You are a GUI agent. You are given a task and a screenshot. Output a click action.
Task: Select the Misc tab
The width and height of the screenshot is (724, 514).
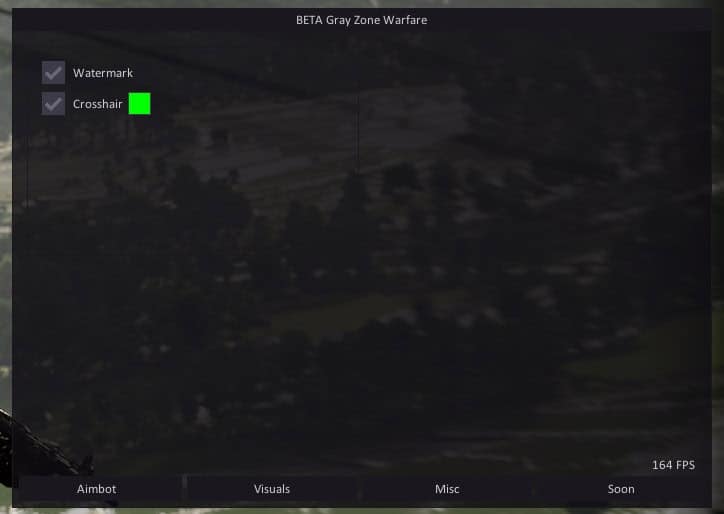pos(447,489)
